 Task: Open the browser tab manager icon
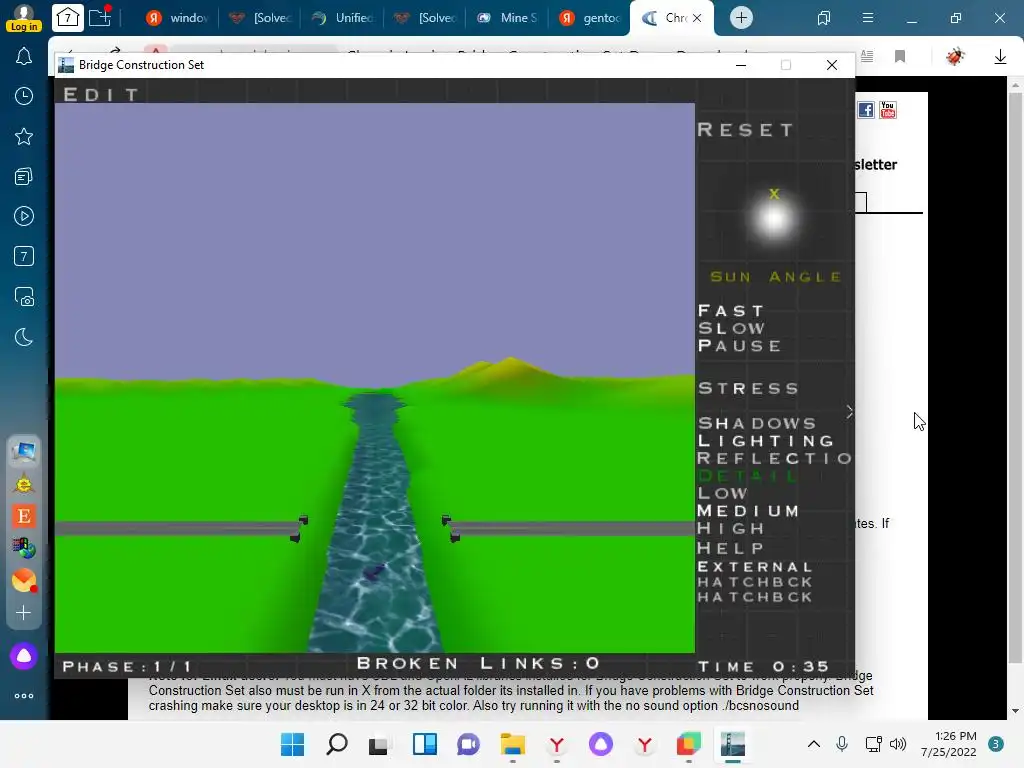[824, 18]
